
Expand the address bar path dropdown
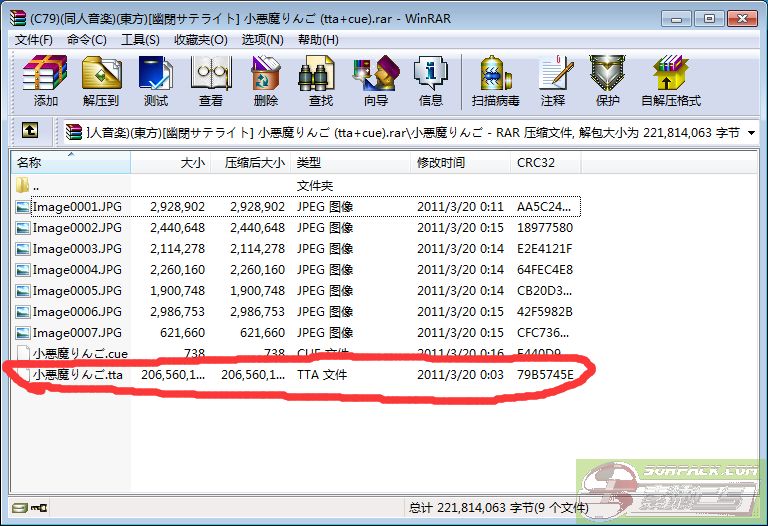coord(751,132)
